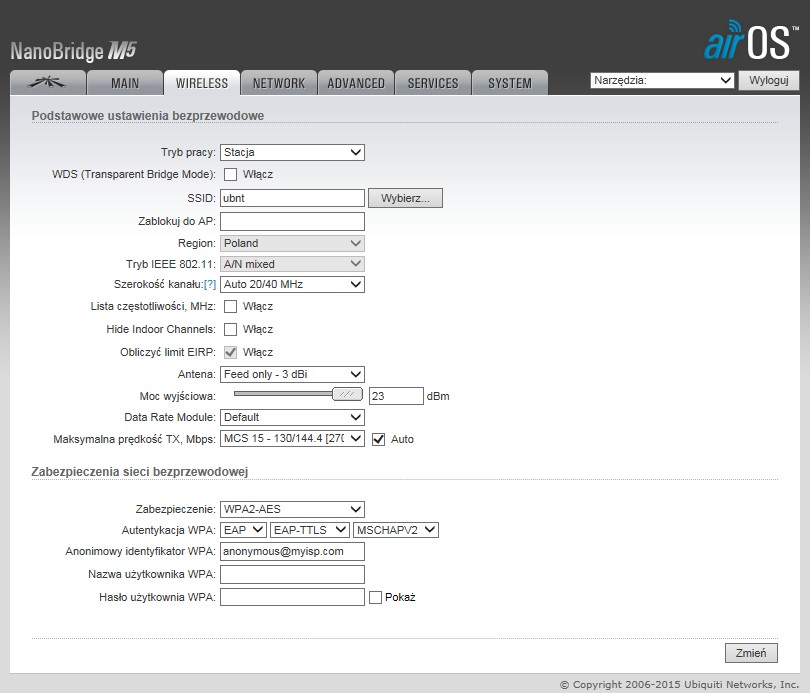
Task: Click the airOS logo
Action: [750, 40]
